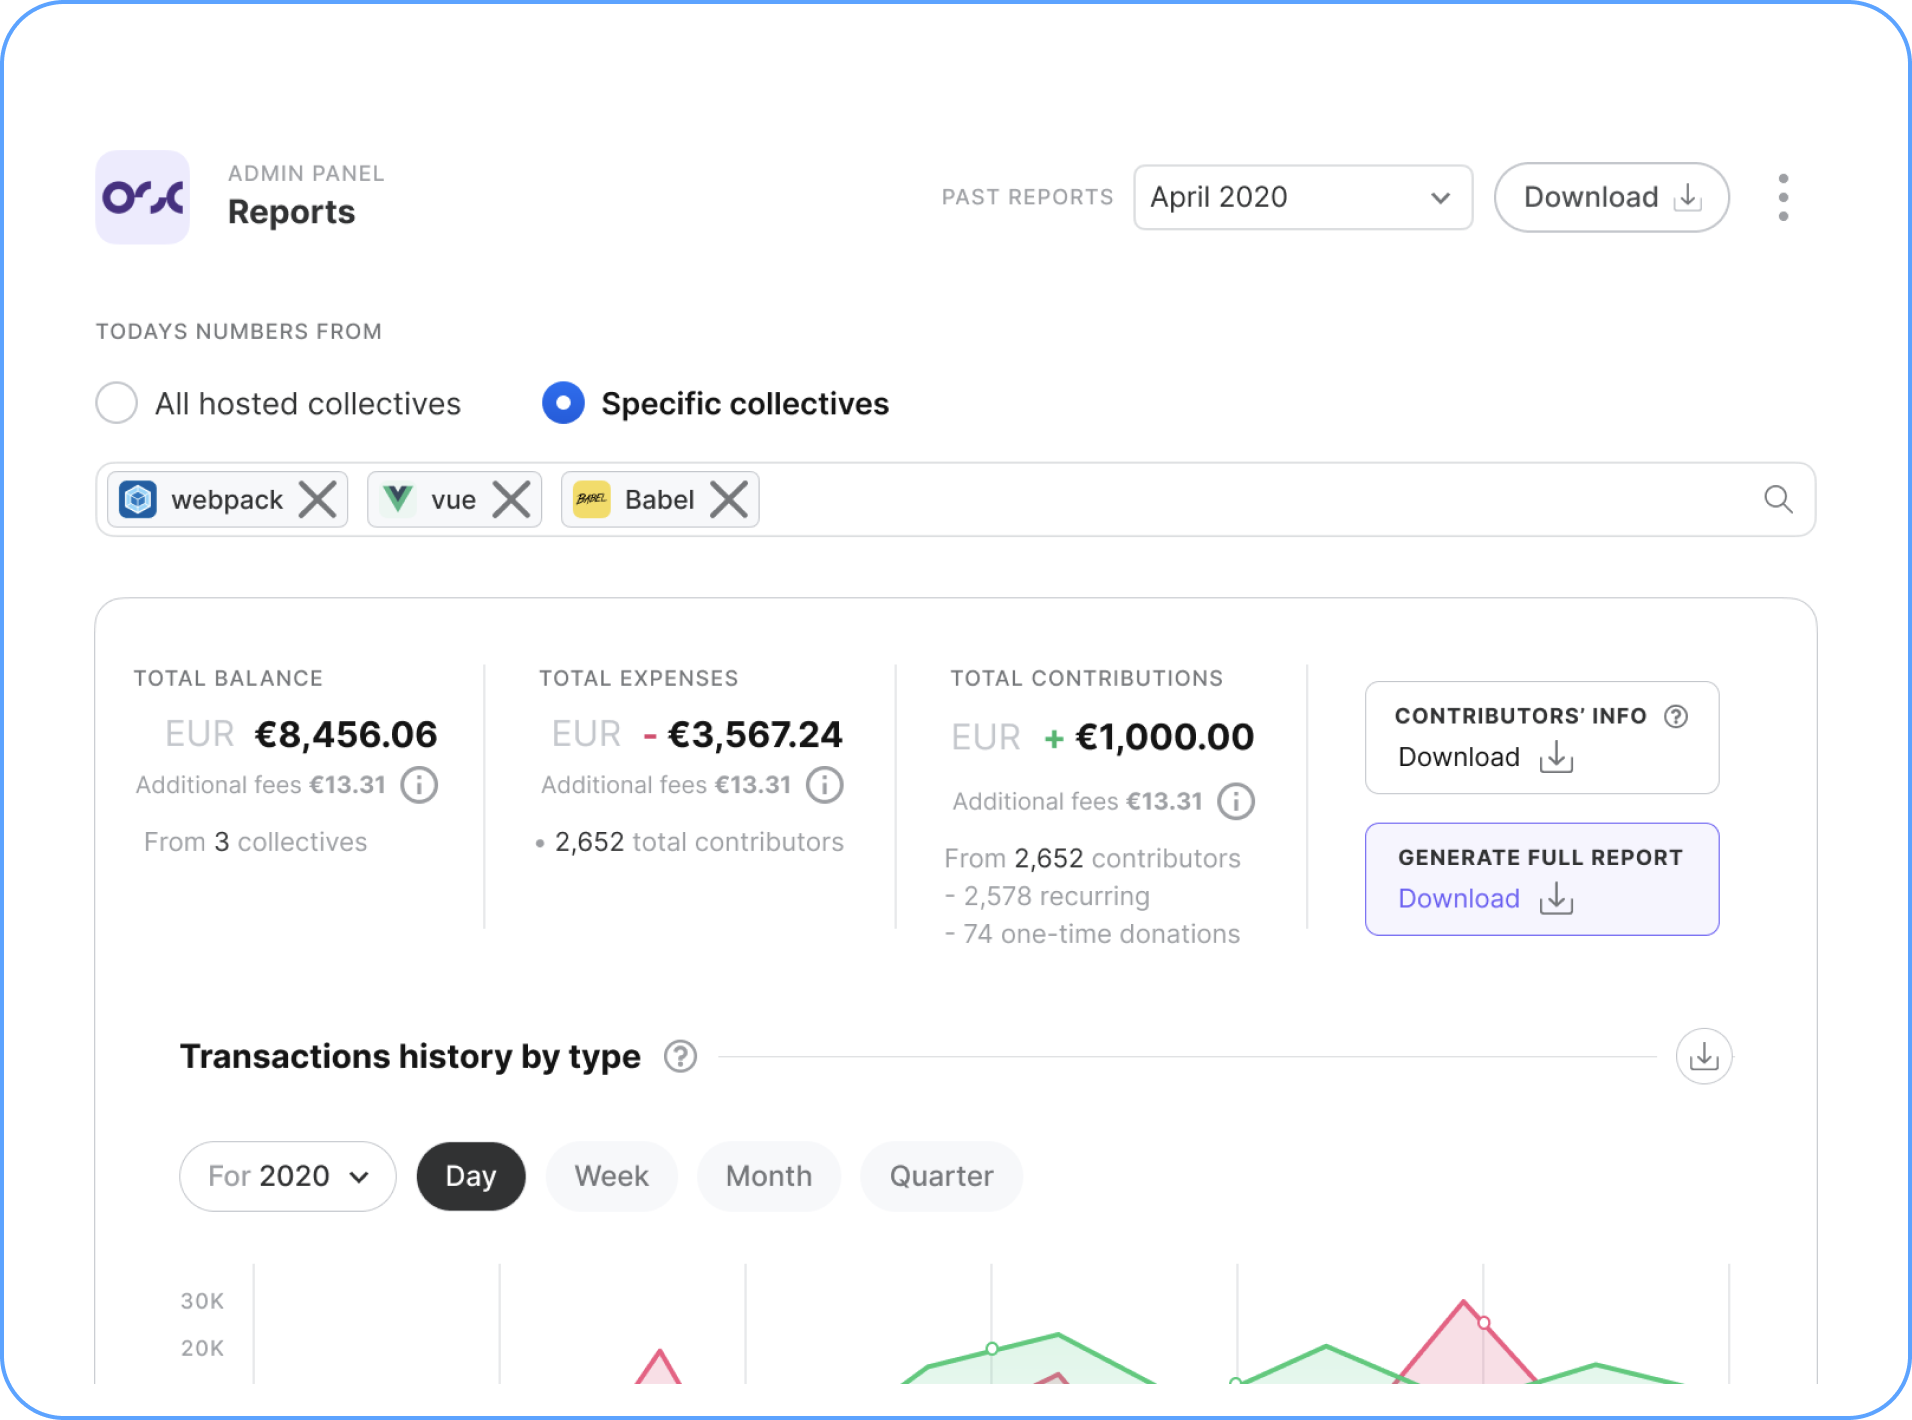Open the April 2020 past reports dropdown

coord(1301,197)
